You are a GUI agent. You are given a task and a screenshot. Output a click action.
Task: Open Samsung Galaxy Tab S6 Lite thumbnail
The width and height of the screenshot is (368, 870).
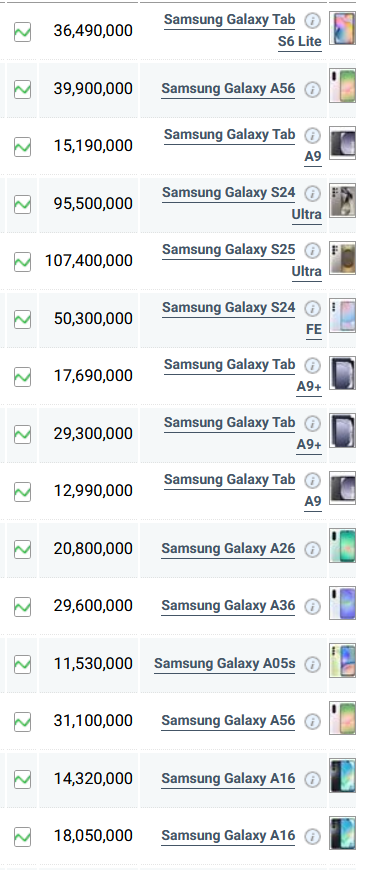point(342,27)
